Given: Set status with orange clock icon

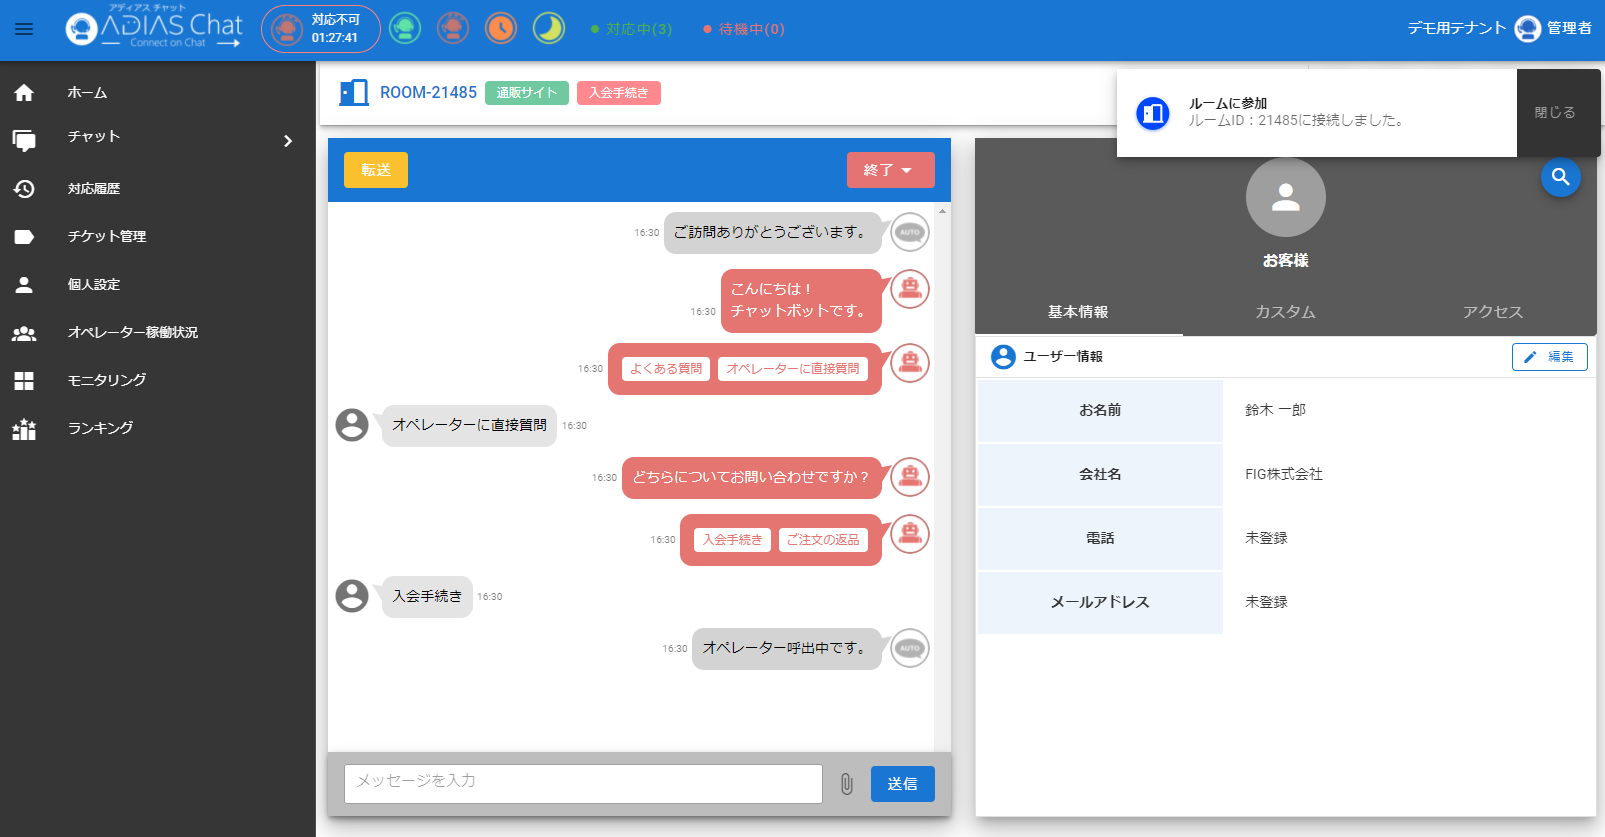Looking at the screenshot, I should (501, 28).
